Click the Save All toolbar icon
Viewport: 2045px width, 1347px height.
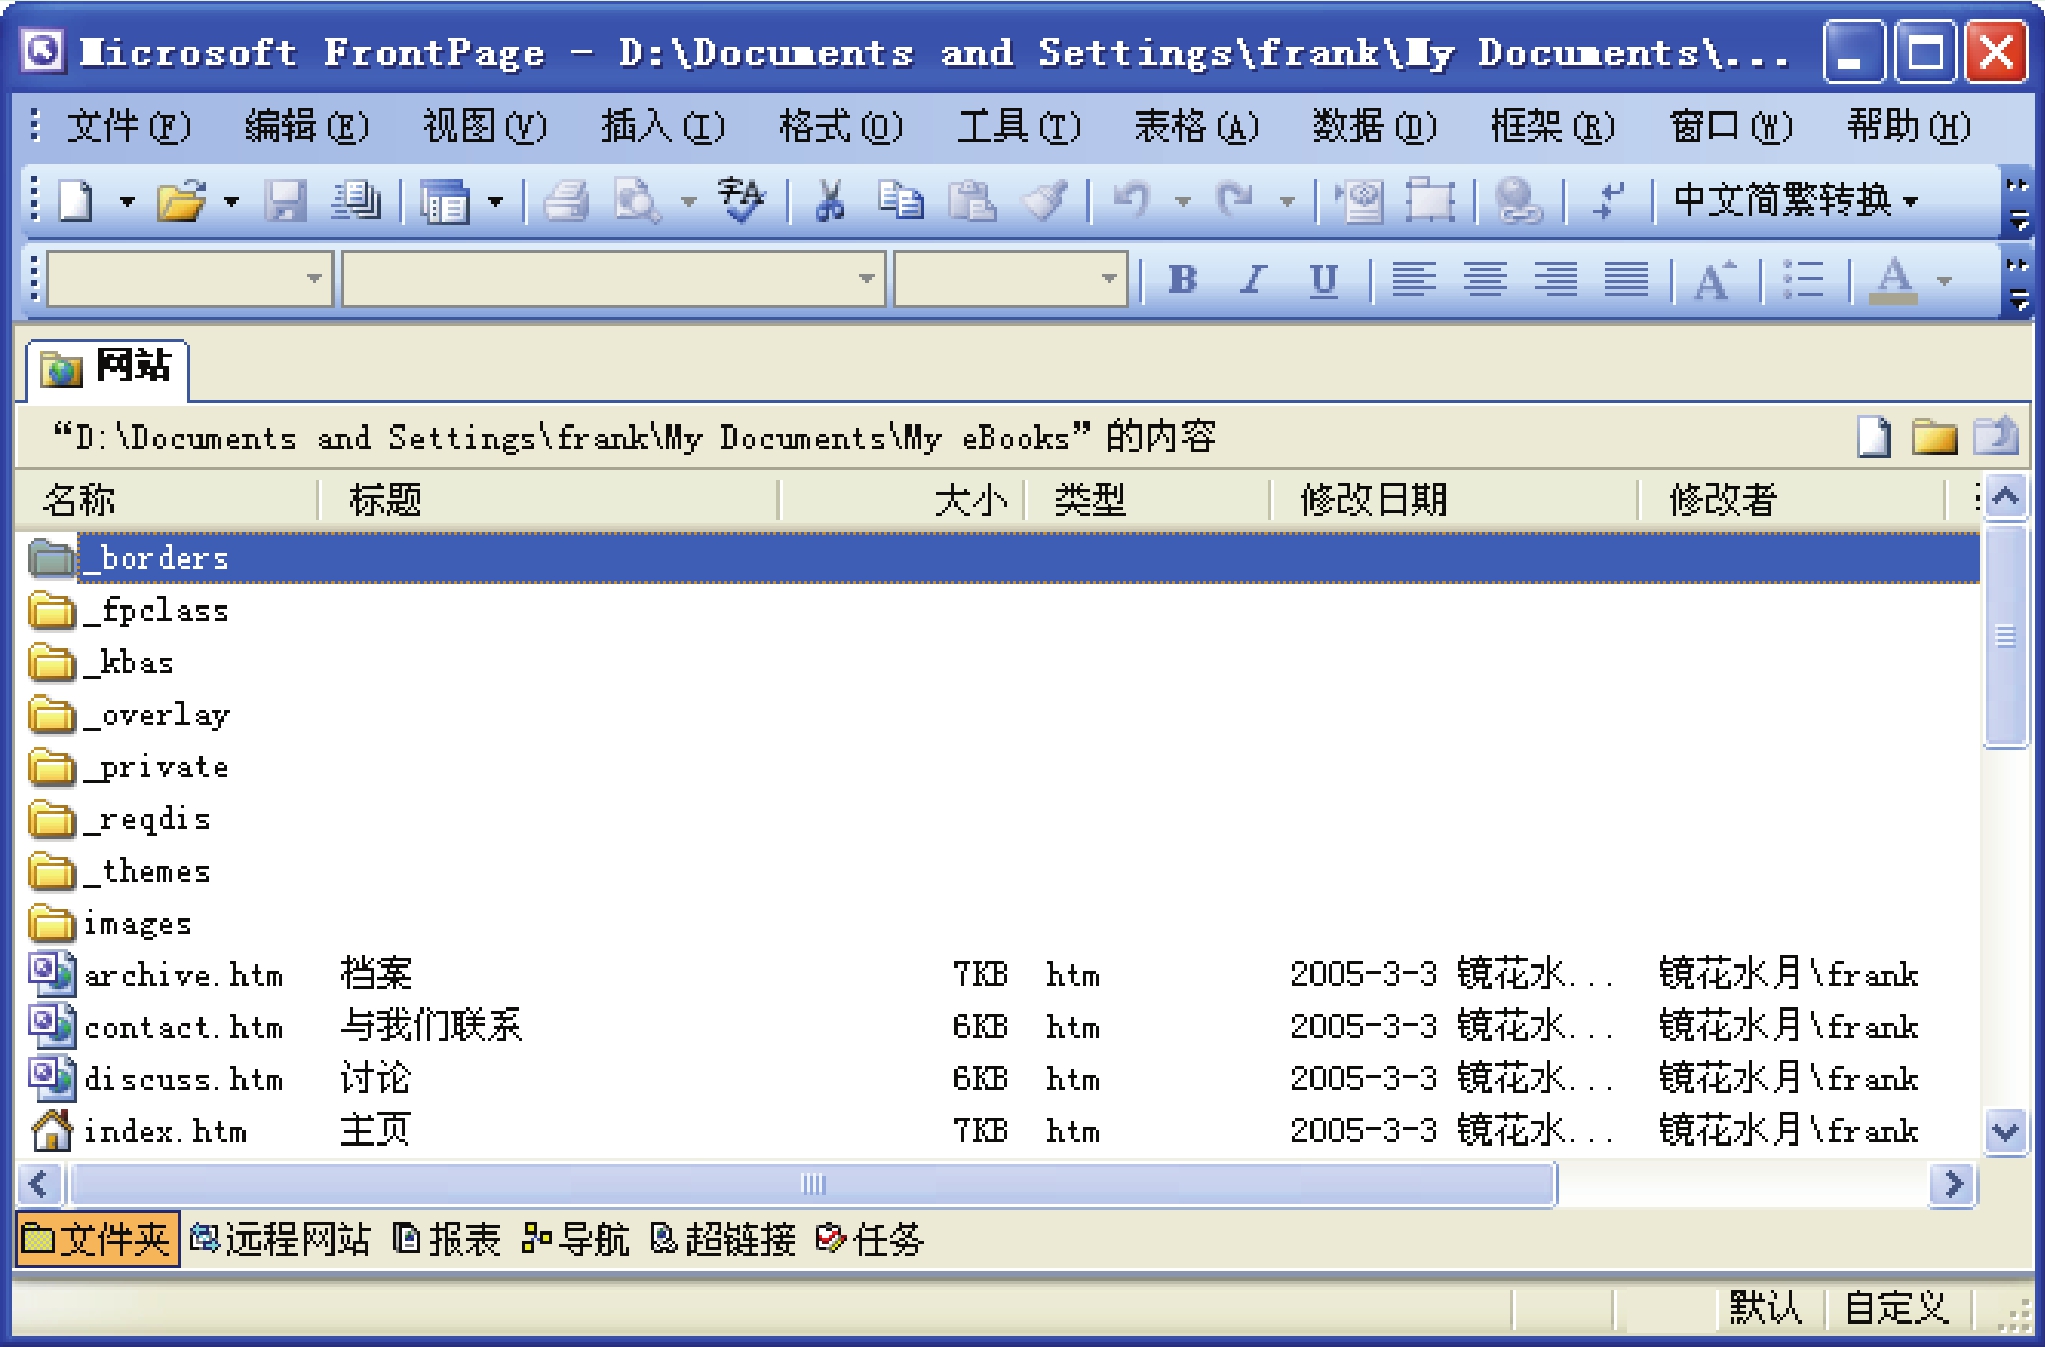click(356, 201)
